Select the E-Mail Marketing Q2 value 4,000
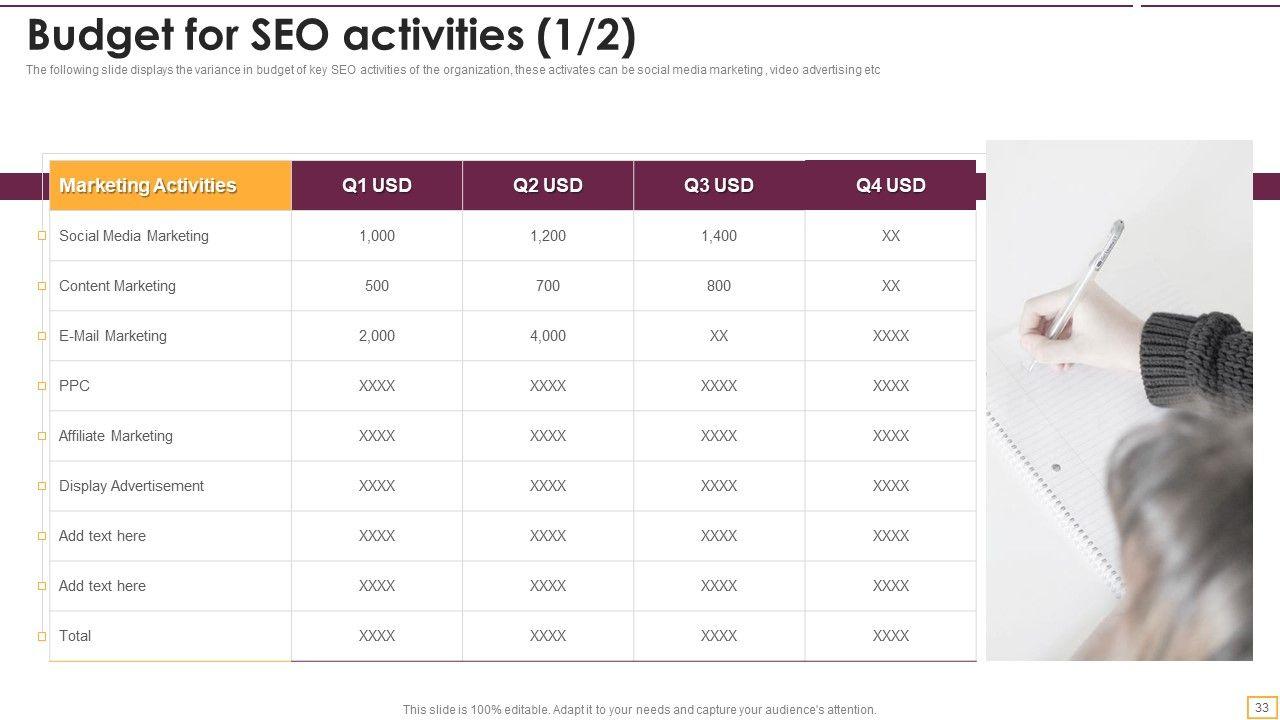1280x720 pixels. coord(548,336)
